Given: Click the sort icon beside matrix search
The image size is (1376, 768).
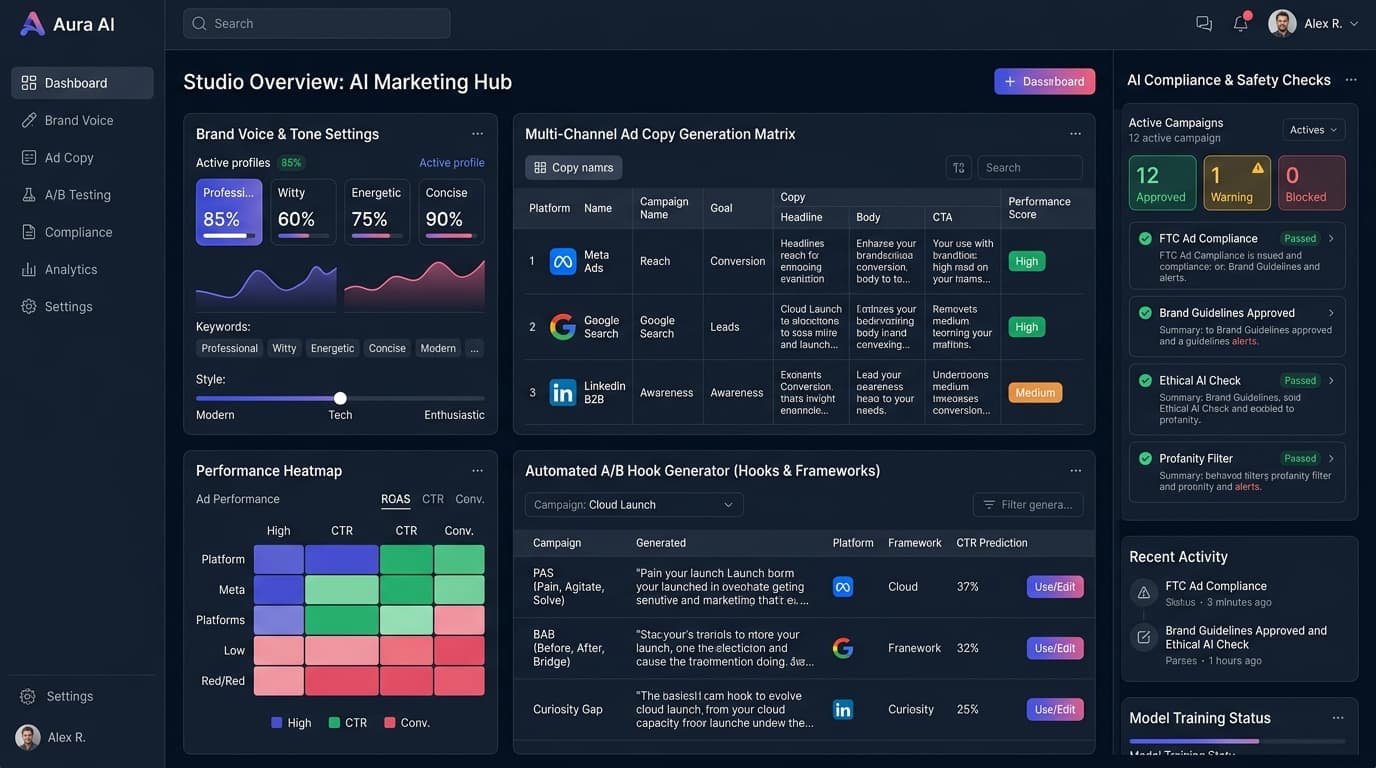Looking at the screenshot, I should pyautogui.click(x=959, y=168).
